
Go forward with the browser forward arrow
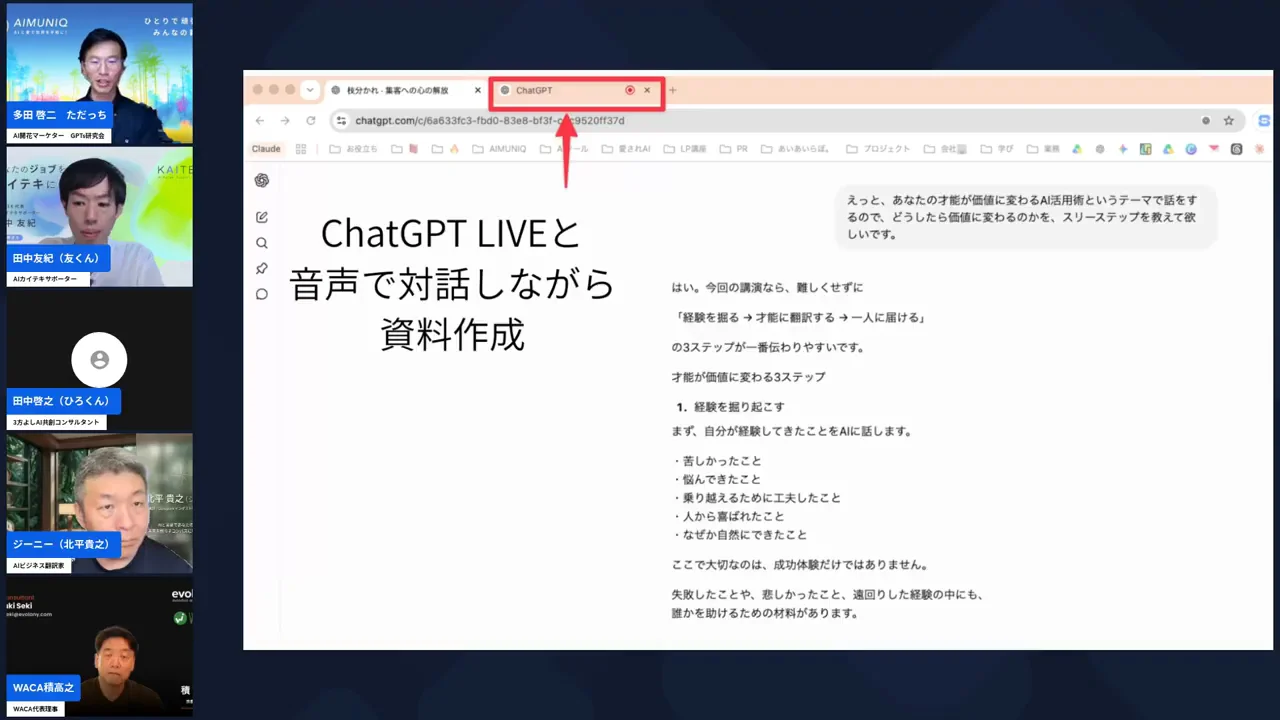(285, 120)
